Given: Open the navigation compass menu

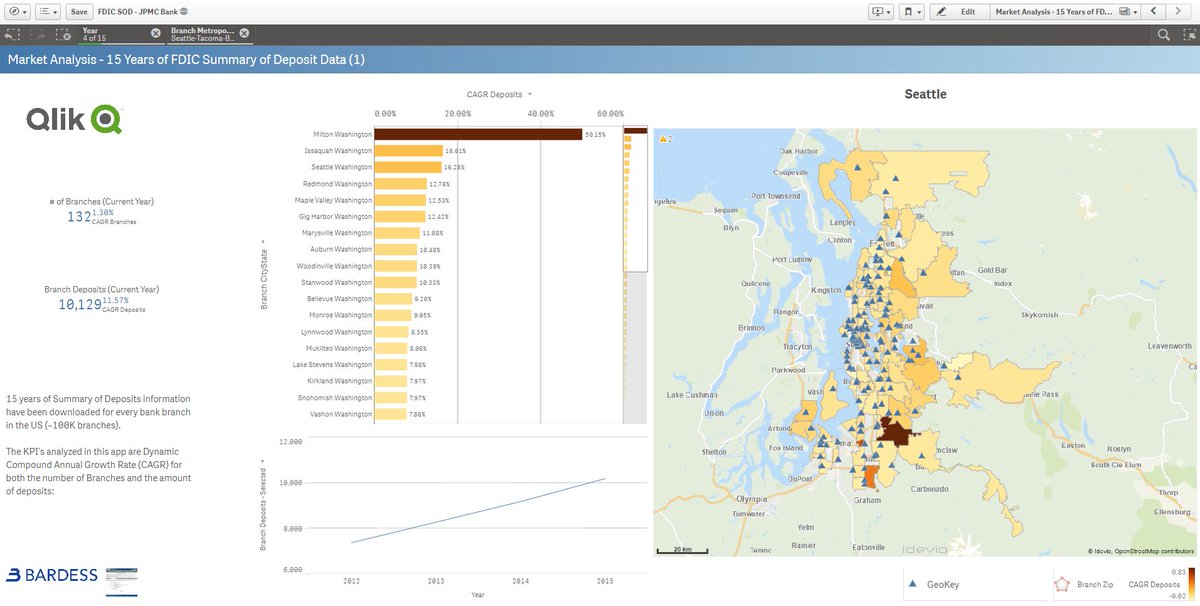Looking at the screenshot, I should pos(16,12).
